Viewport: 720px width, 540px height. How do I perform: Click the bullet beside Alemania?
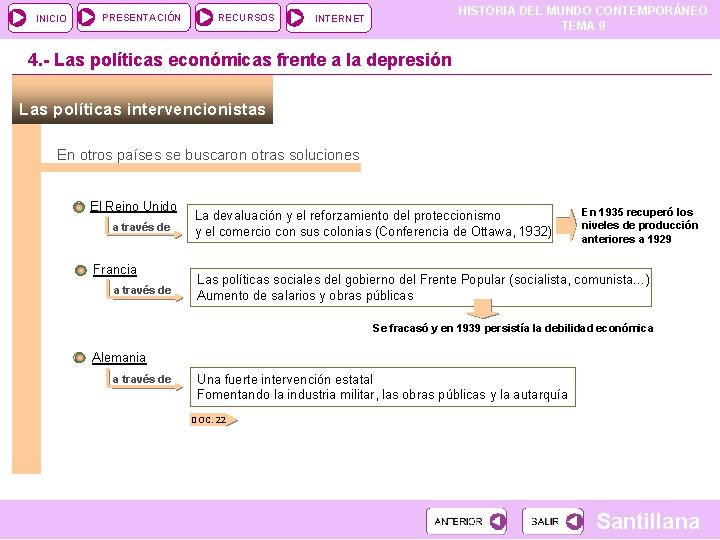(x=79, y=357)
